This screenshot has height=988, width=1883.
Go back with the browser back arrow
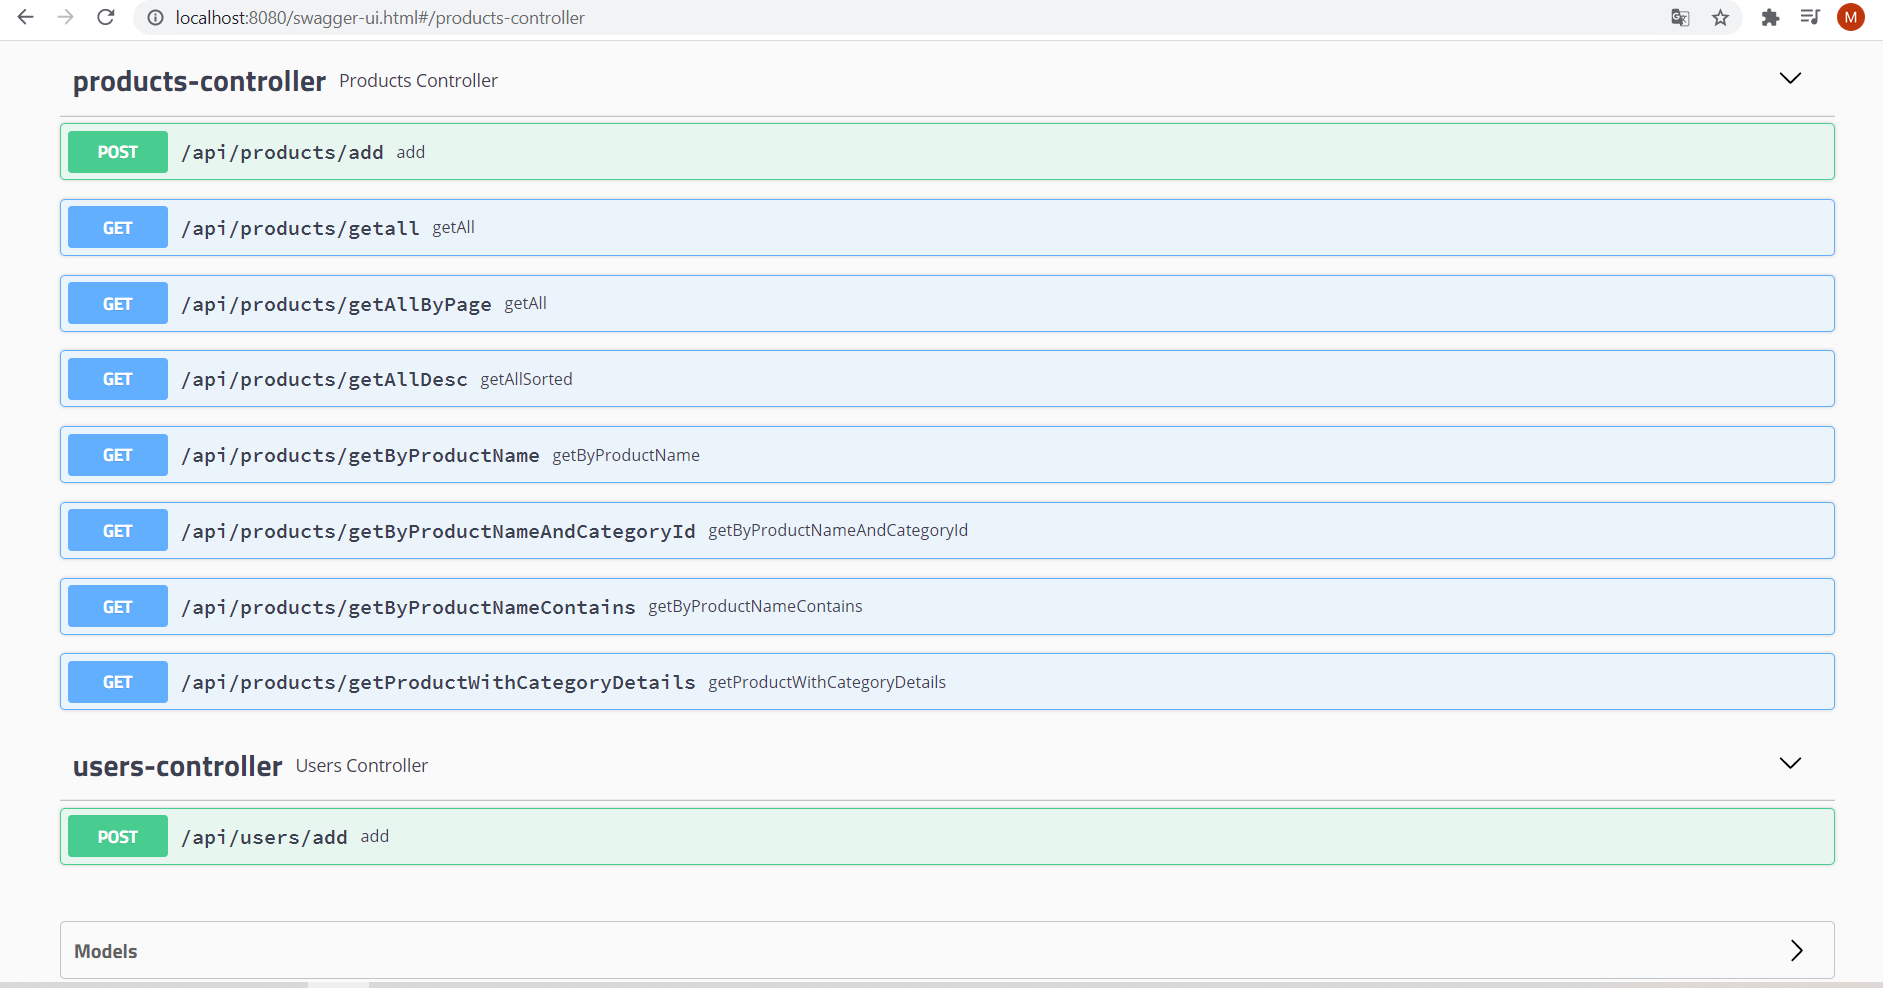(x=26, y=17)
